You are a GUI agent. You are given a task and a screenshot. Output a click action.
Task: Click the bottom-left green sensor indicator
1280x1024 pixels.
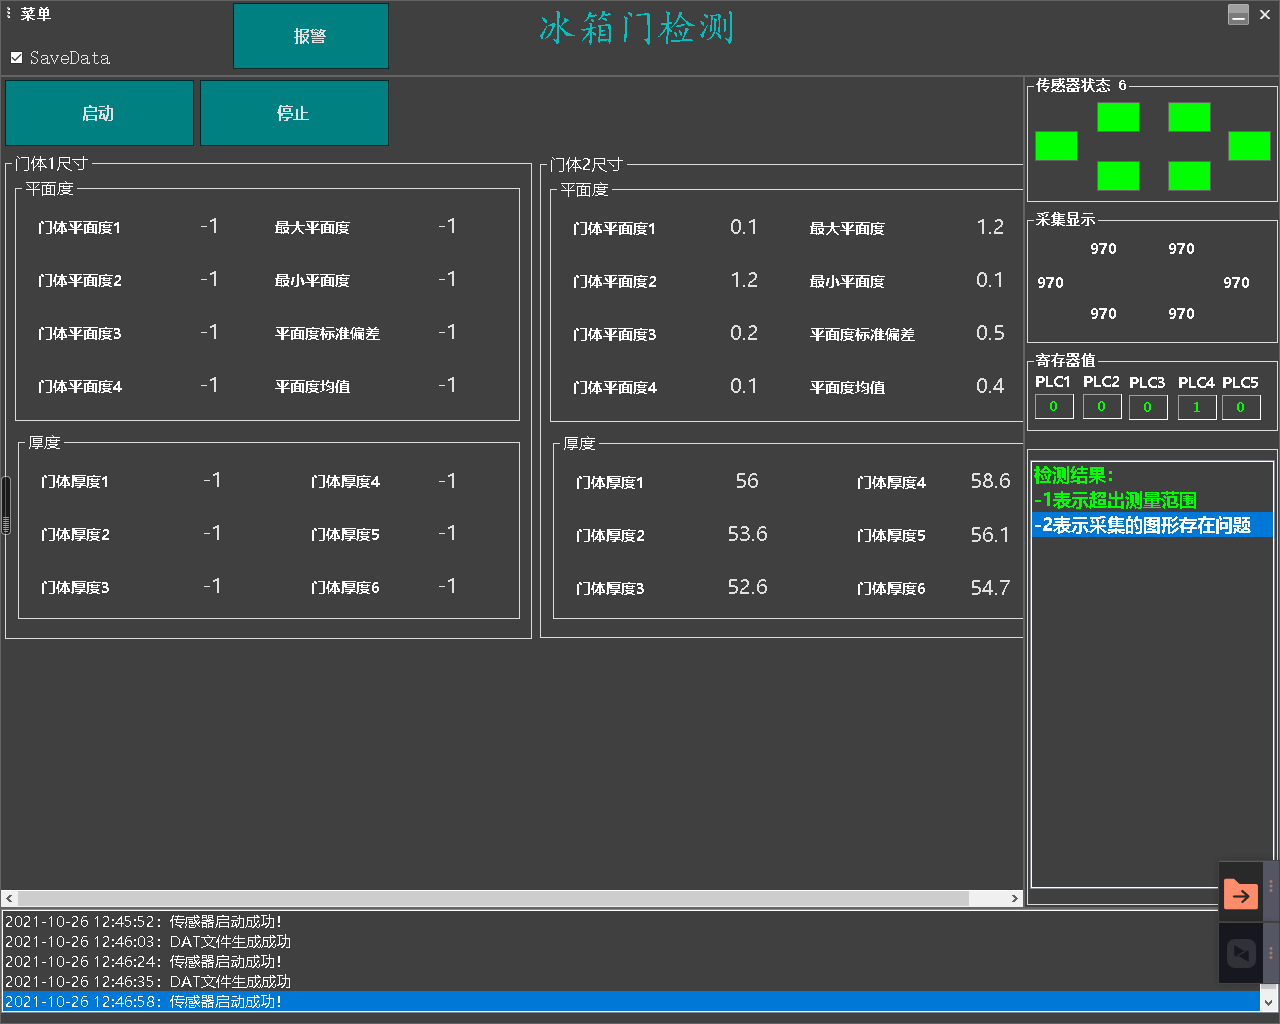click(1118, 176)
